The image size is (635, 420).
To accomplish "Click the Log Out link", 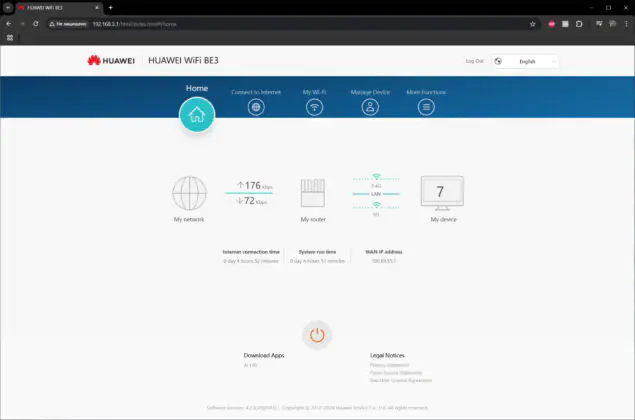I will tap(474, 61).
